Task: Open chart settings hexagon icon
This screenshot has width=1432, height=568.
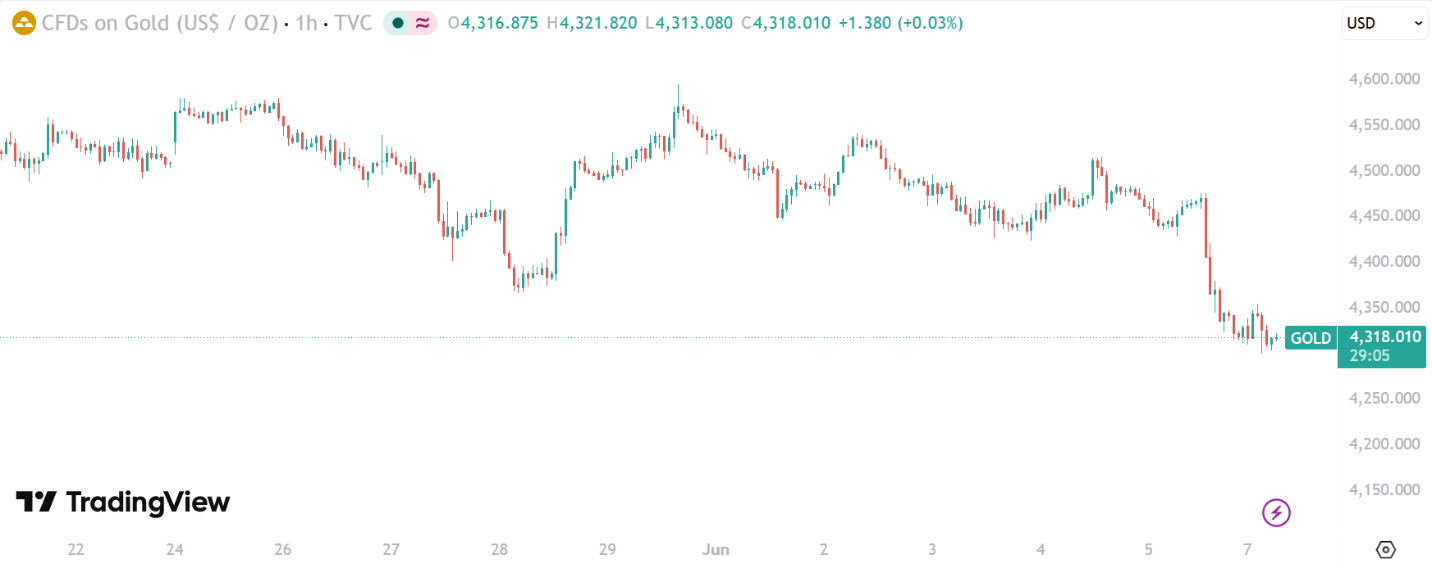Action: point(1386,549)
